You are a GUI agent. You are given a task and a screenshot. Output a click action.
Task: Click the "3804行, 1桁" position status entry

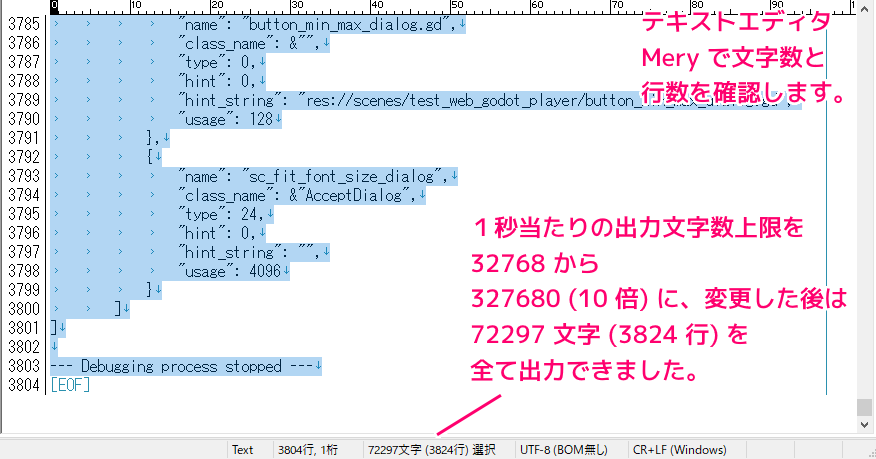(x=308, y=450)
